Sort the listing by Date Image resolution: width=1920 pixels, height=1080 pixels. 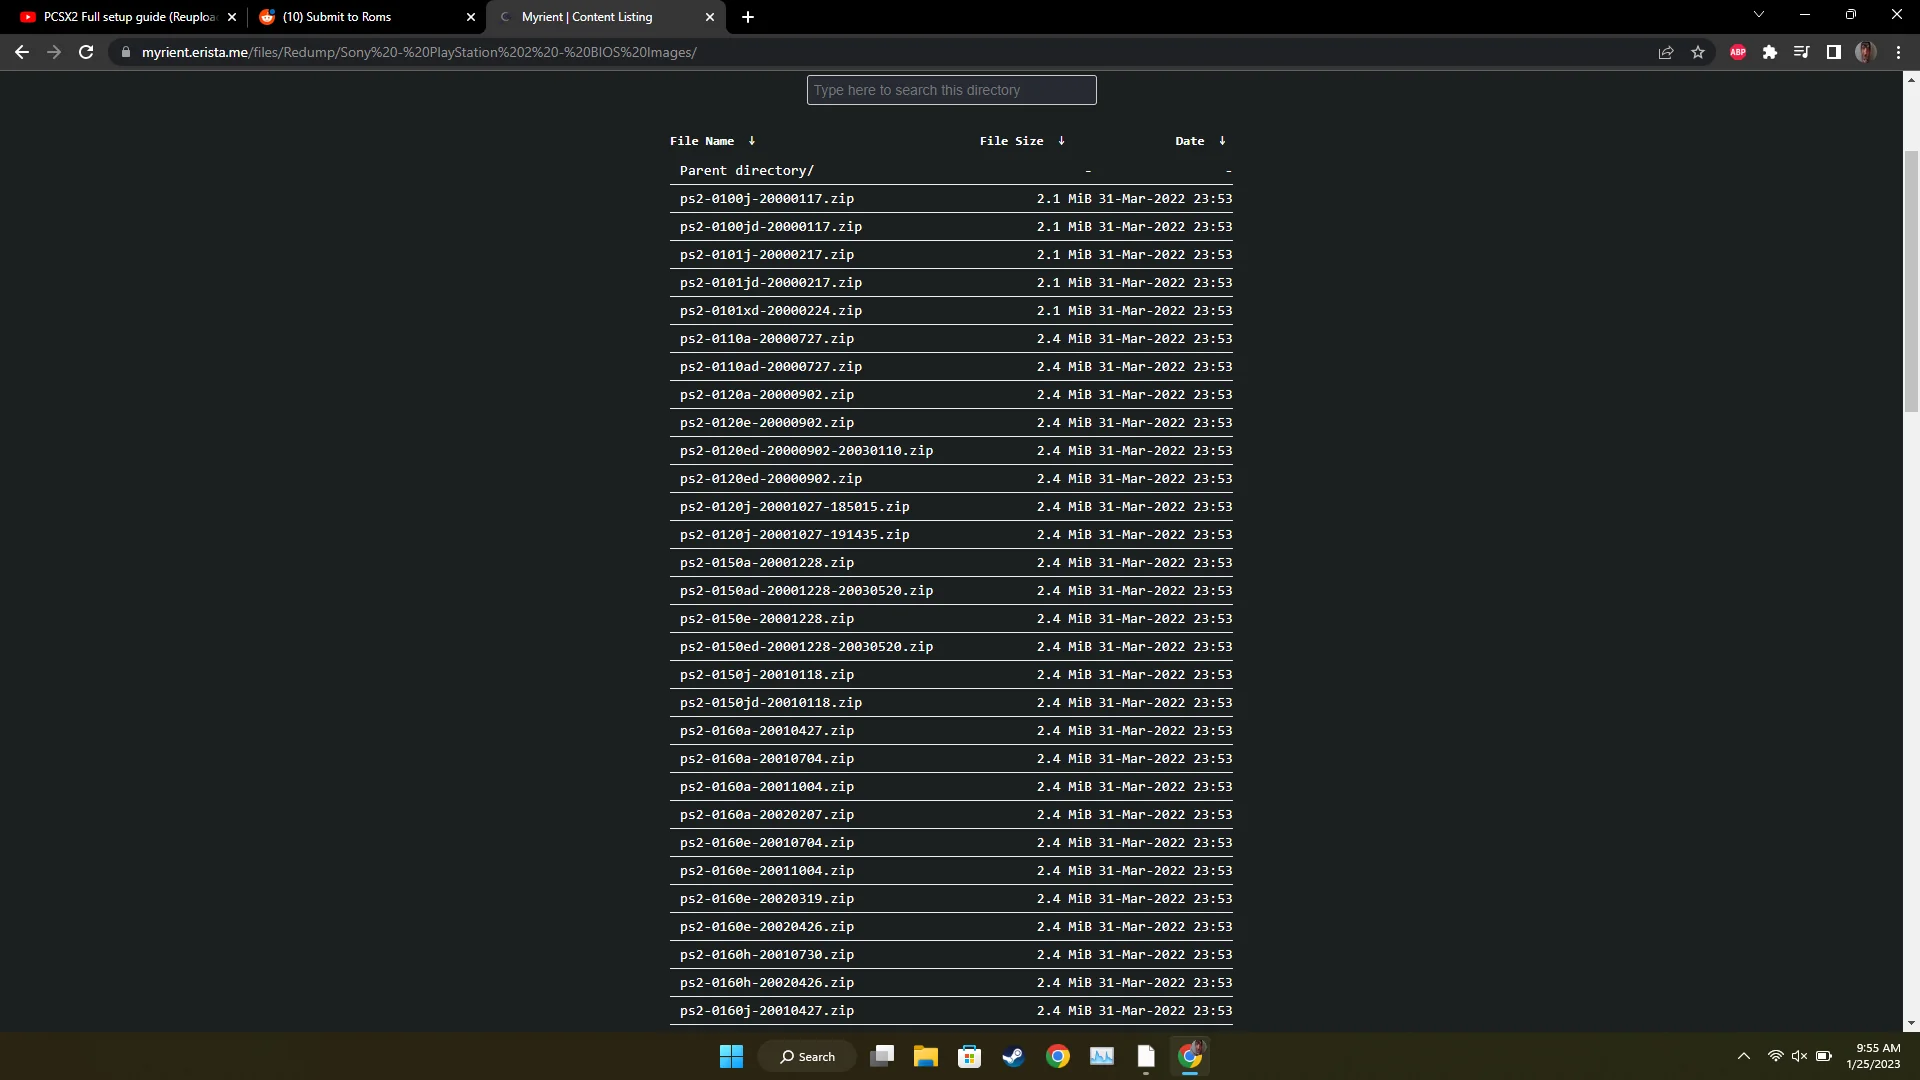pyautogui.click(x=1190, y=140)
